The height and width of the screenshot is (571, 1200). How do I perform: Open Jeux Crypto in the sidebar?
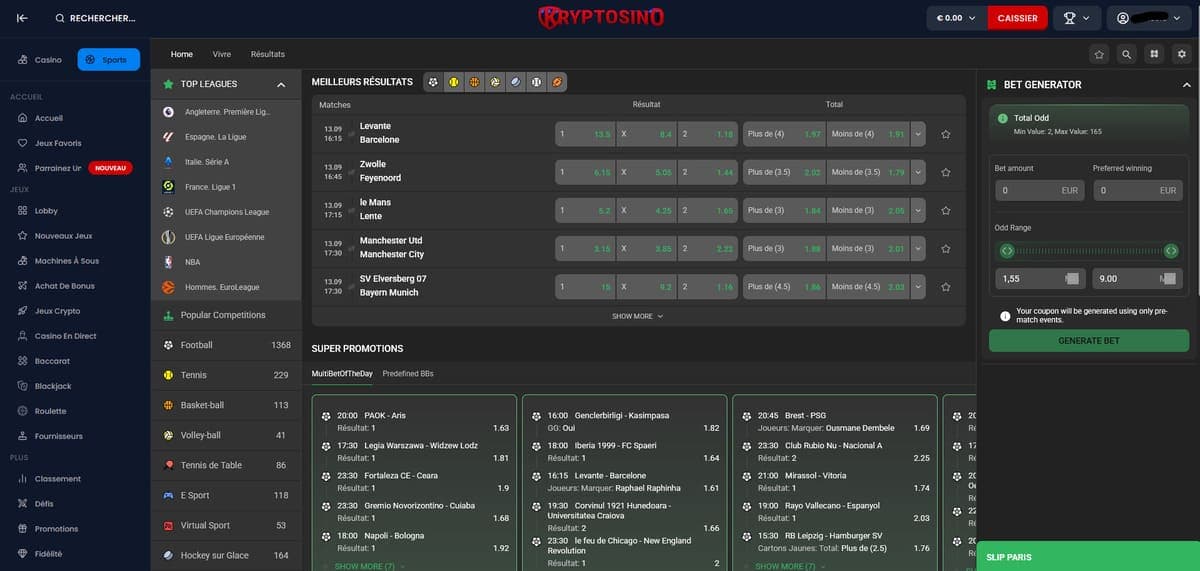click(x=57, y=311)
